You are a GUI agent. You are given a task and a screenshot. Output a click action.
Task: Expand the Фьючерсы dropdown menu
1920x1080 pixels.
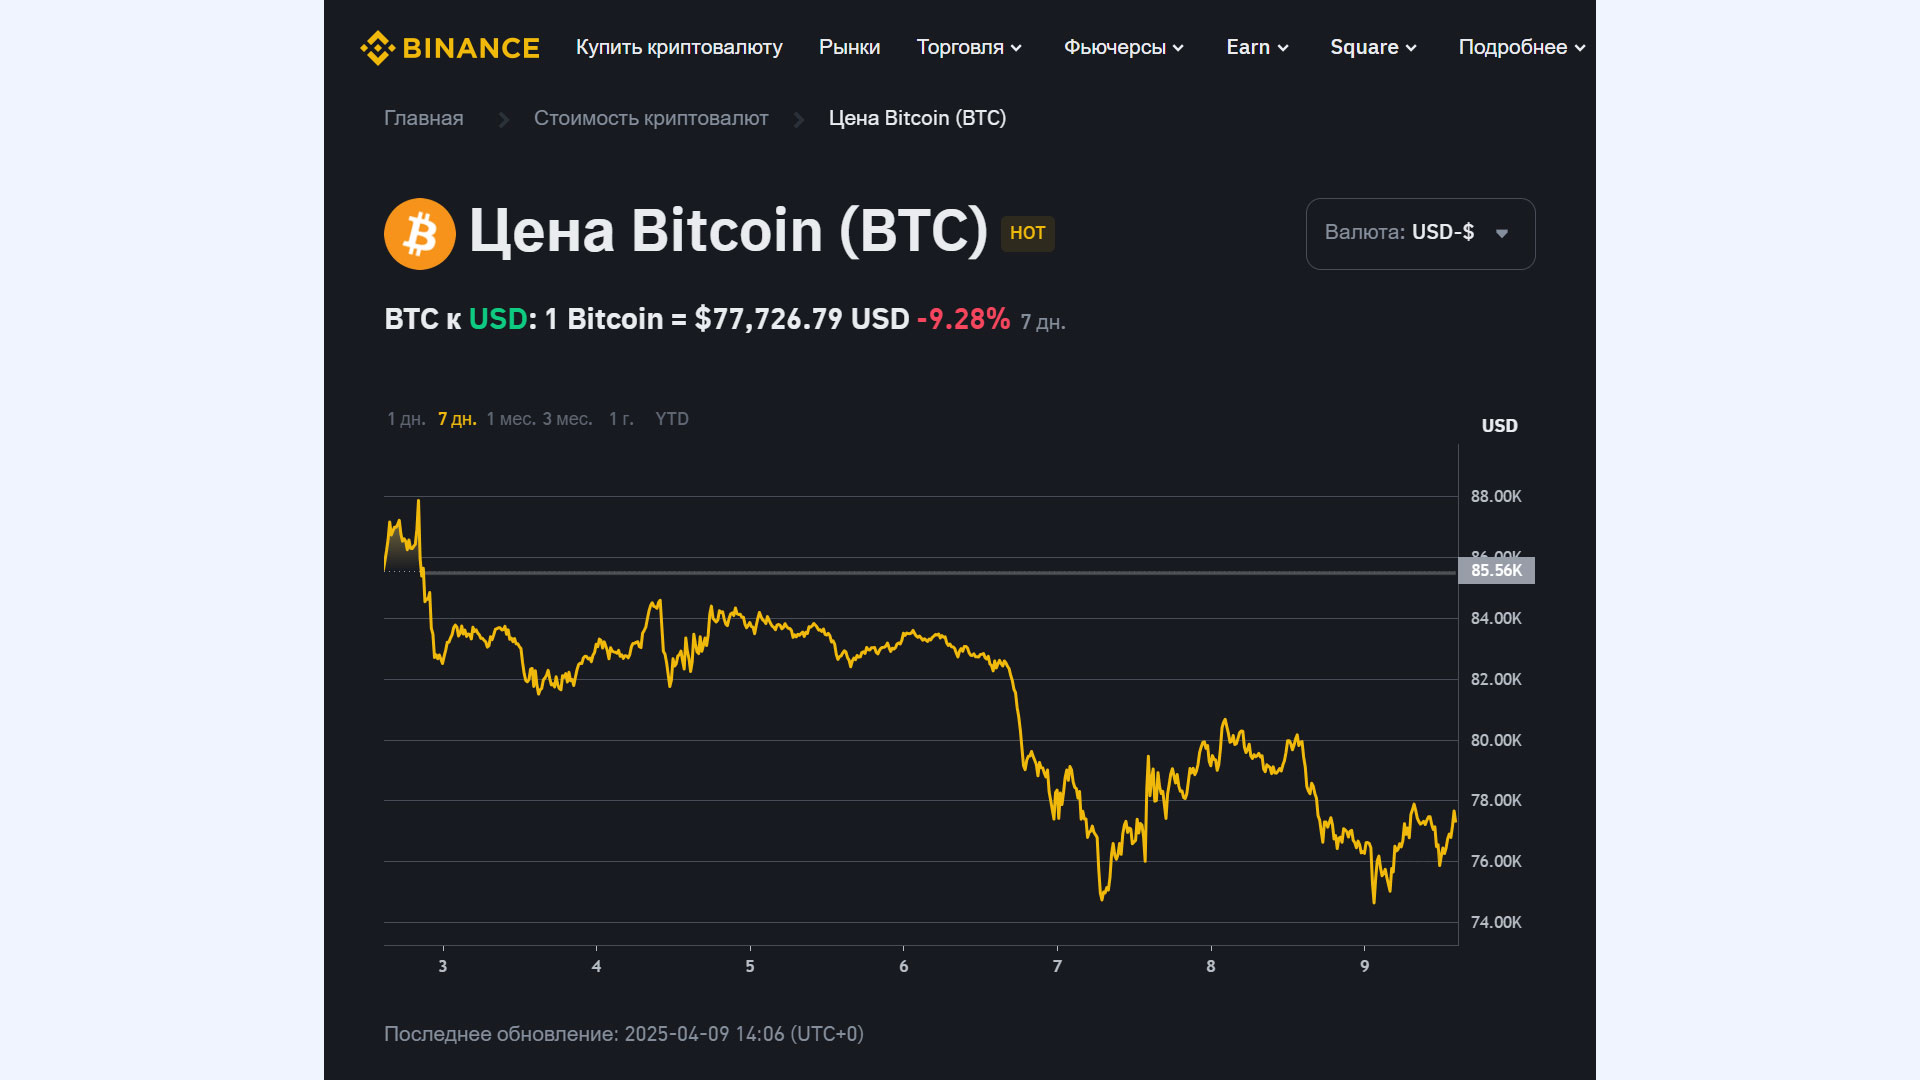[x=1124, y=47]
